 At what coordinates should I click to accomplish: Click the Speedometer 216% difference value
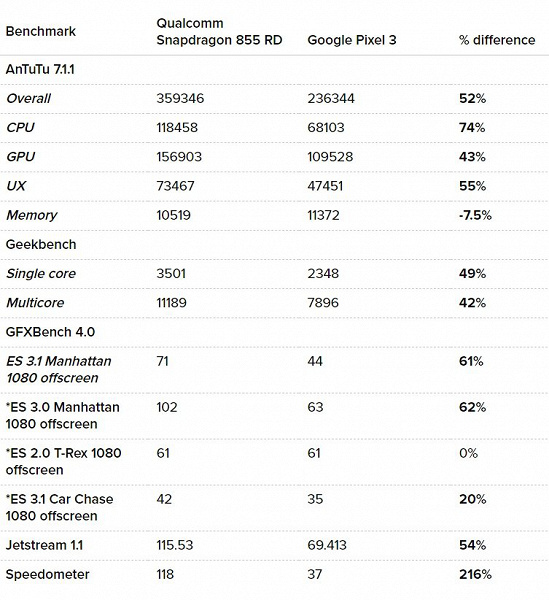point(475,574)
